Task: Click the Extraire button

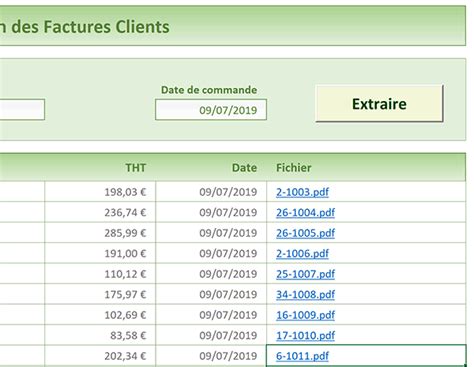Action: pyautogui.click(x=379, y=104)
